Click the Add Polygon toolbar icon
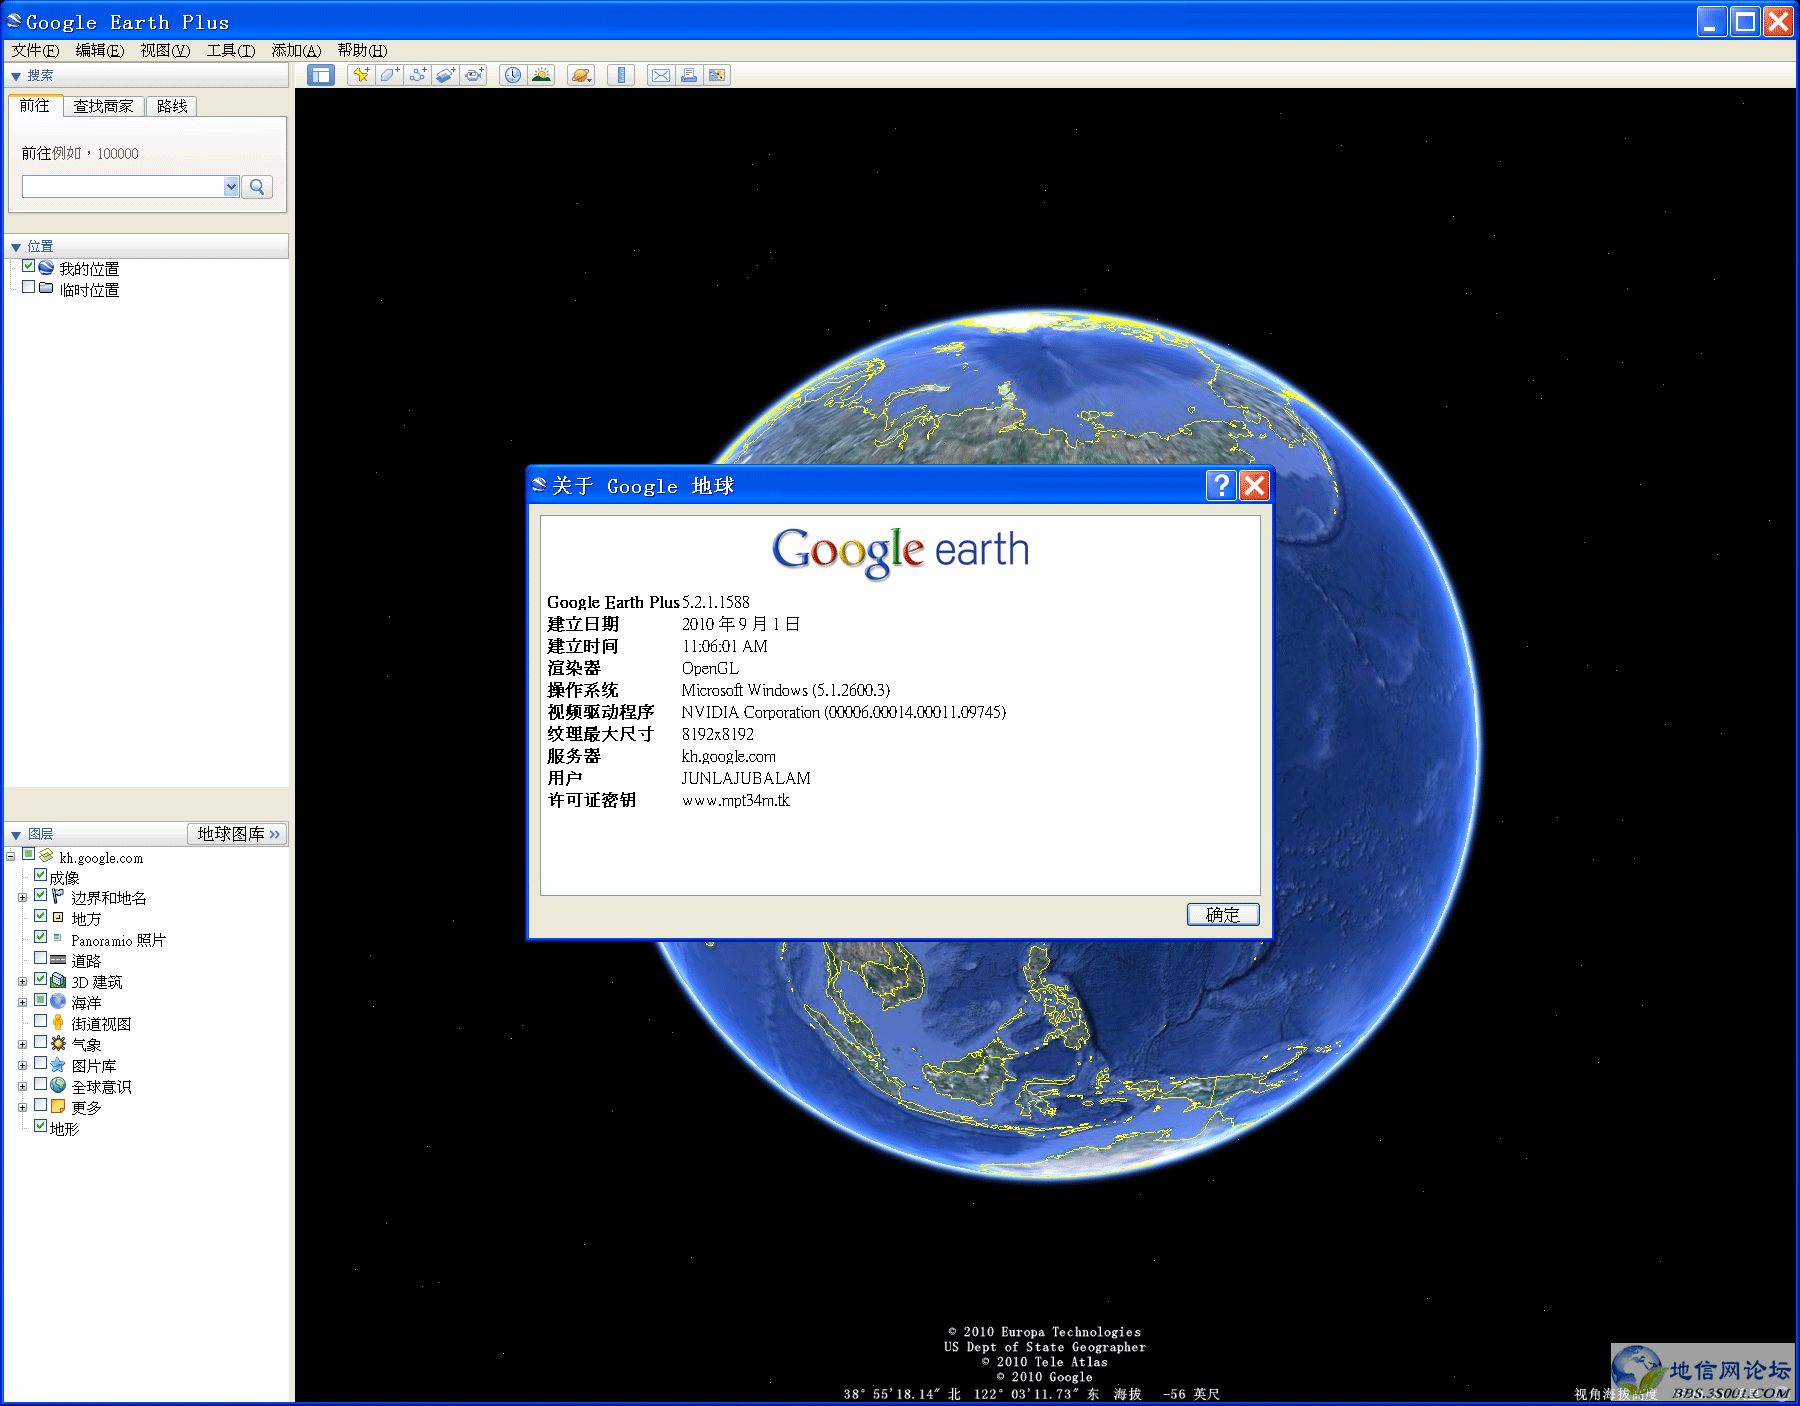 pyautogui.click(x=389, y=75)
